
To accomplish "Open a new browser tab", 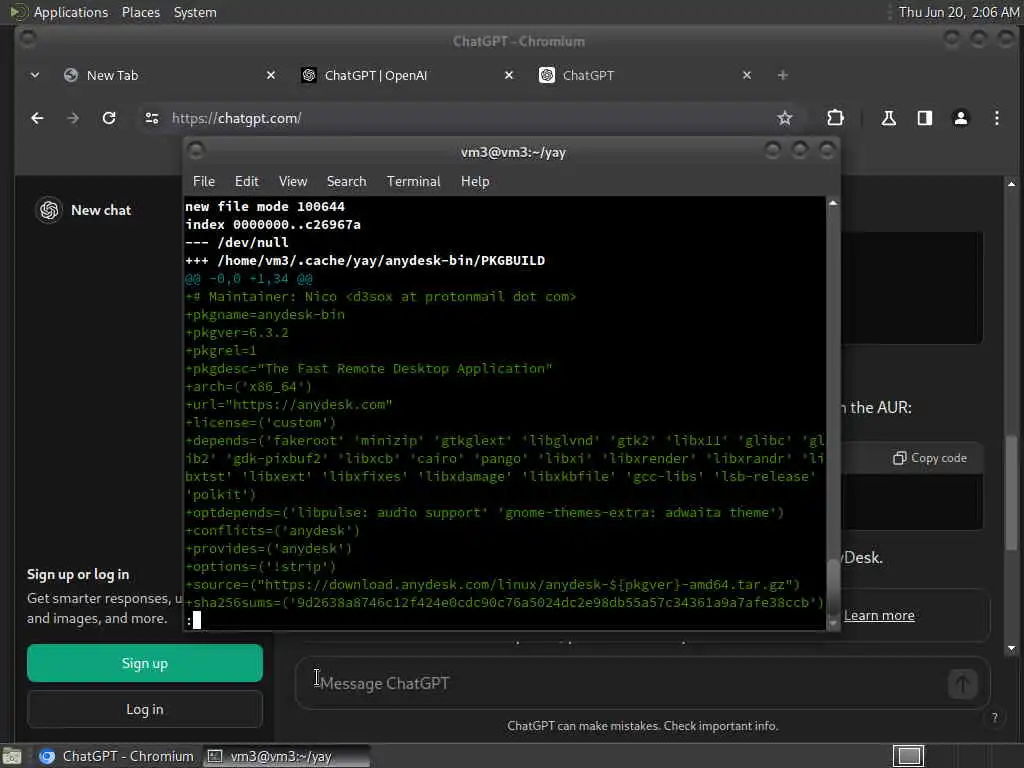I will [782, 76].
